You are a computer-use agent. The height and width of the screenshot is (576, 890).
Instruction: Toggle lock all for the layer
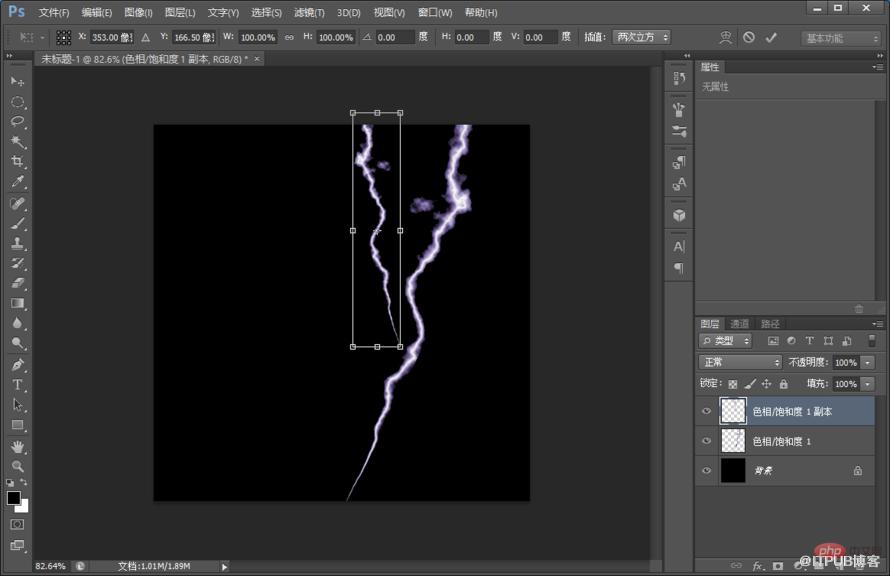point(784,384)
